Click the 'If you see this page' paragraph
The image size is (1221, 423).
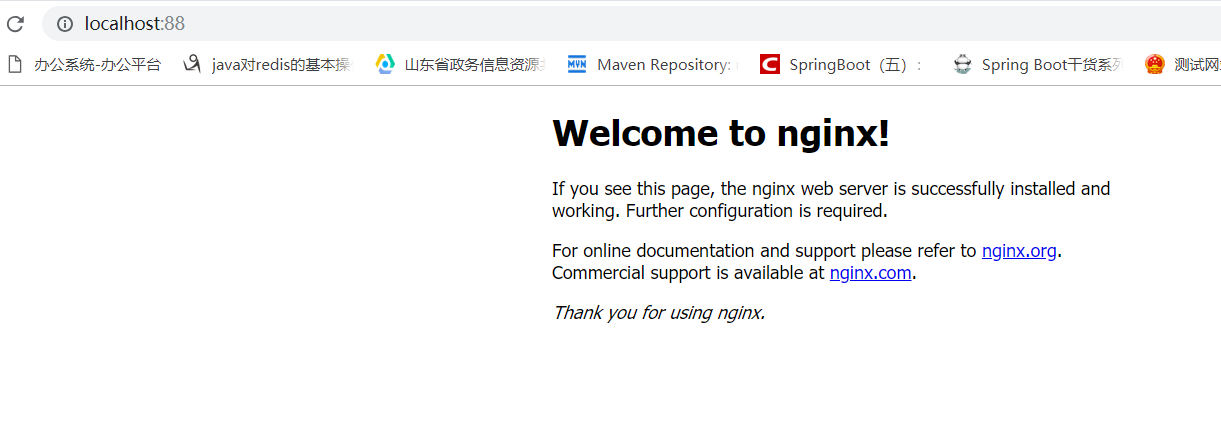tap(831, 200)
